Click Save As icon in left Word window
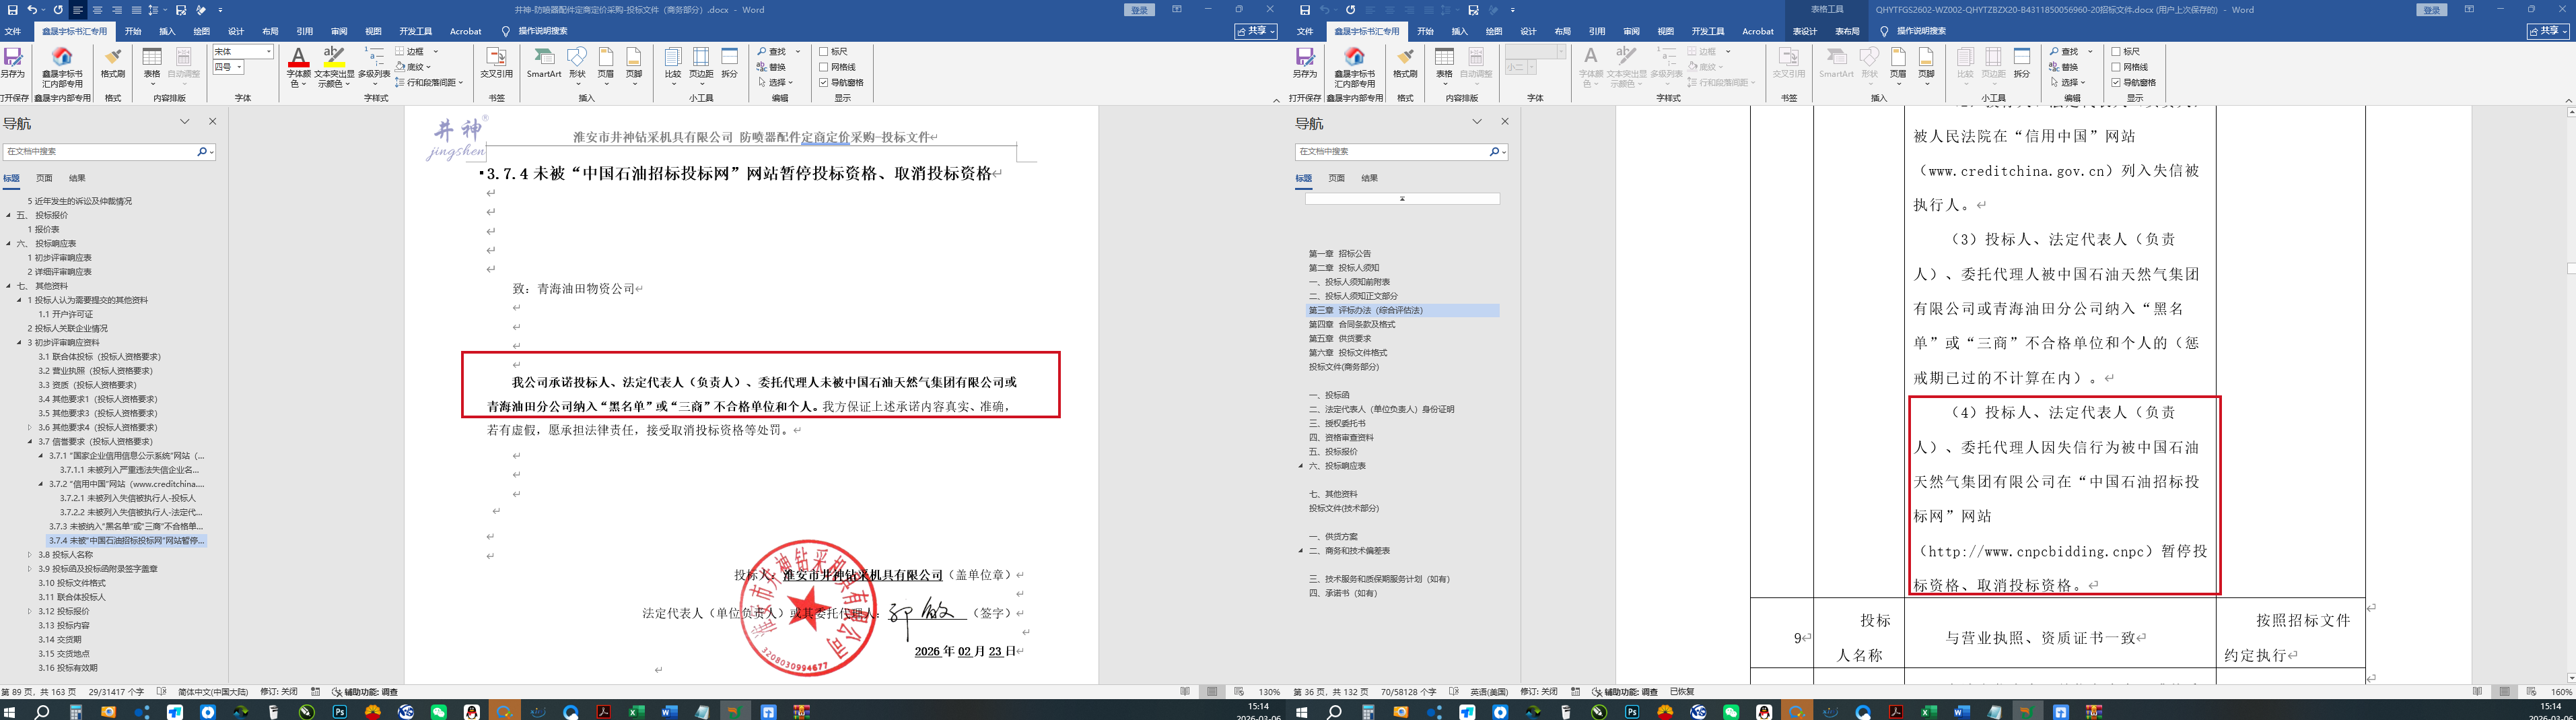The height and width of the screenshot is (720, 2576). point(13,62)
